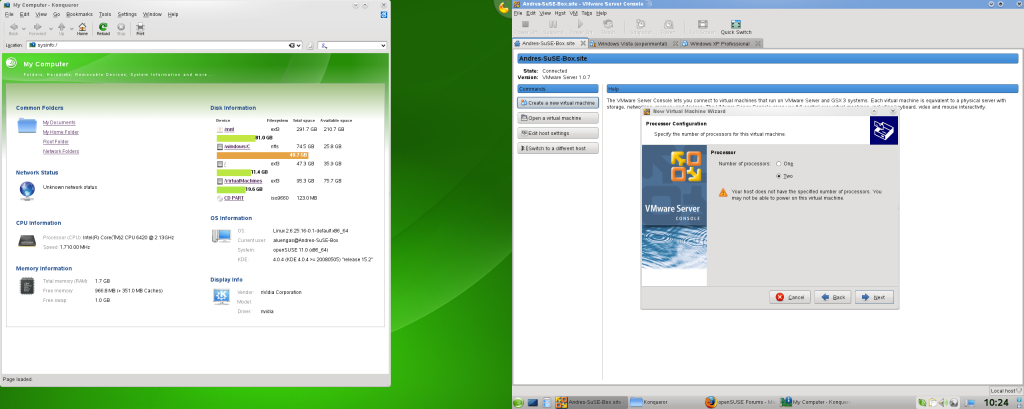Screen dimensions: 1024x409
Task: Go Home in Konqueror toolbar
Action: 82,29
